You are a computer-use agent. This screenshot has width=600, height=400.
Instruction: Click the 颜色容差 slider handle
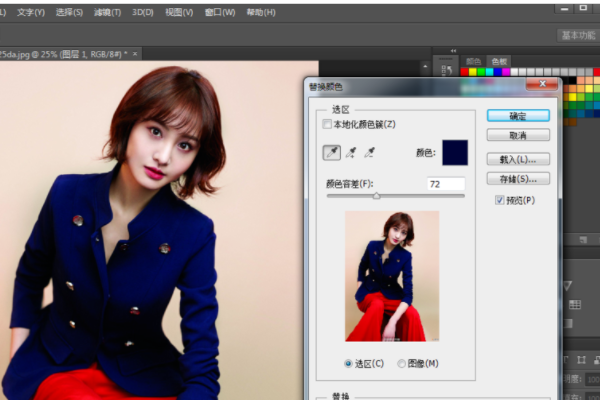click(x=377, y=196)
